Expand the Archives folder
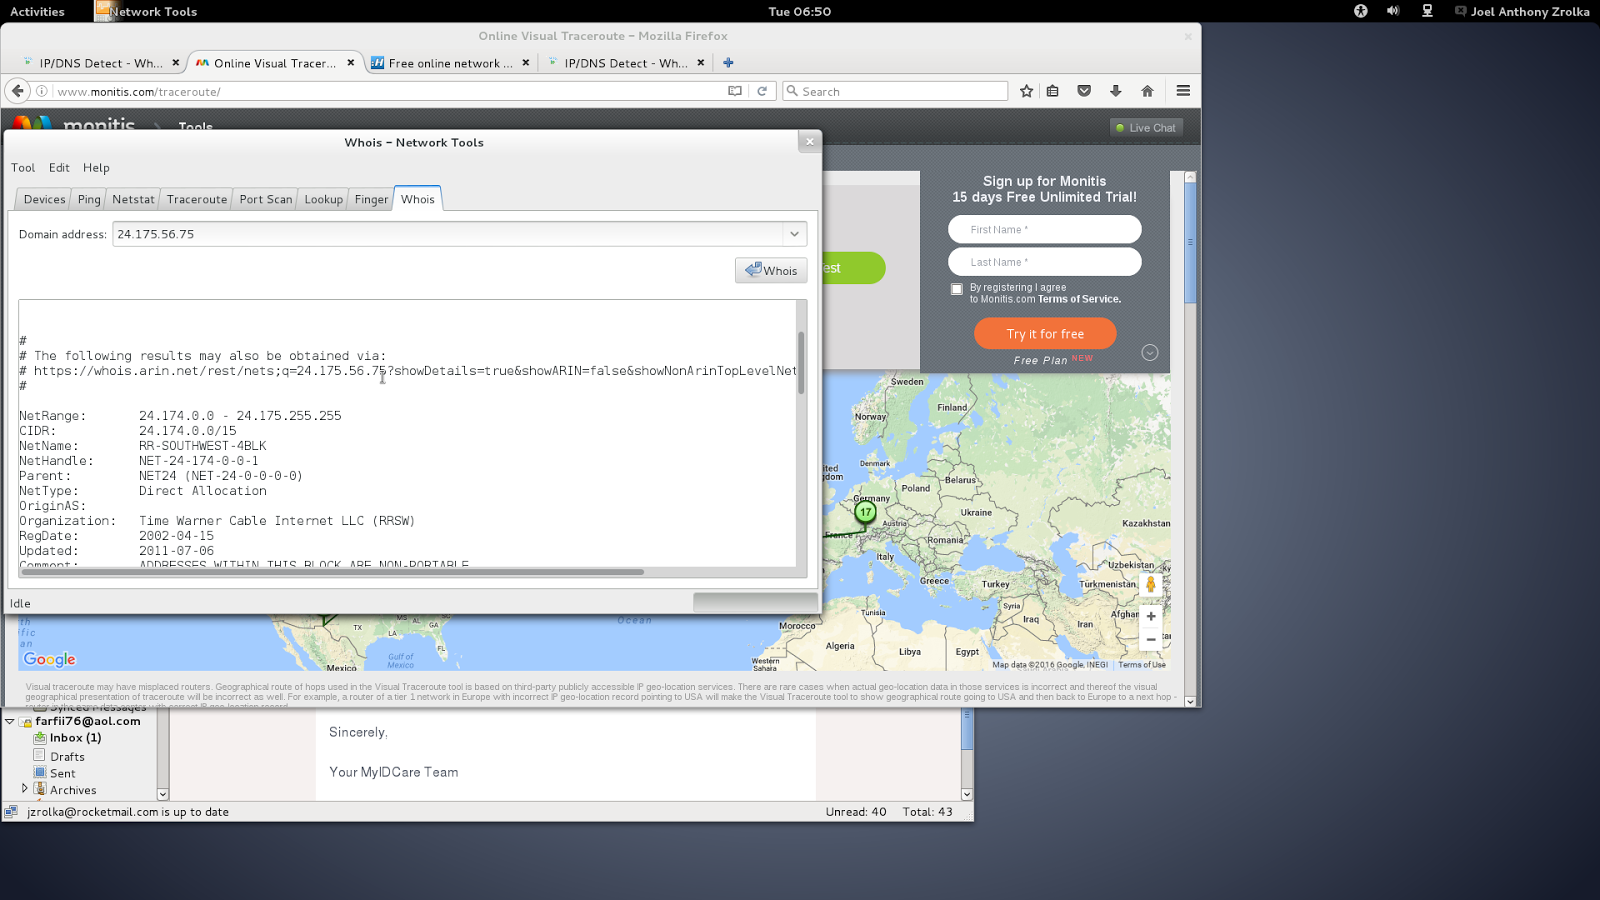This screenshot has height=900, width=1600. click(25, 789)
